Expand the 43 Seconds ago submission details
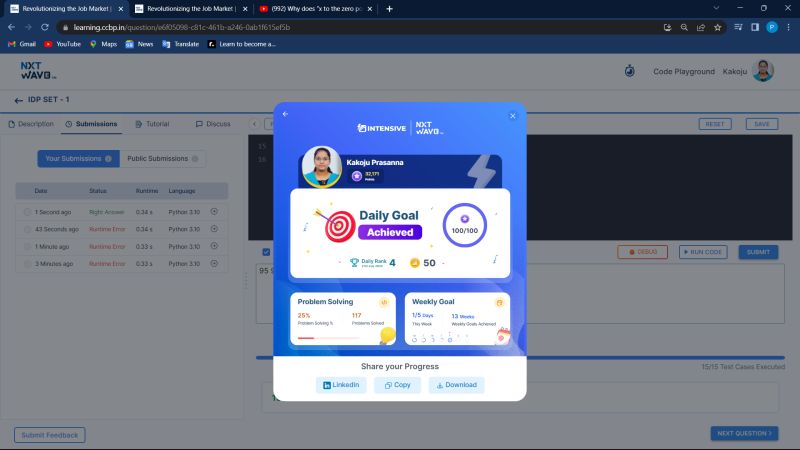 click(214, 229)
